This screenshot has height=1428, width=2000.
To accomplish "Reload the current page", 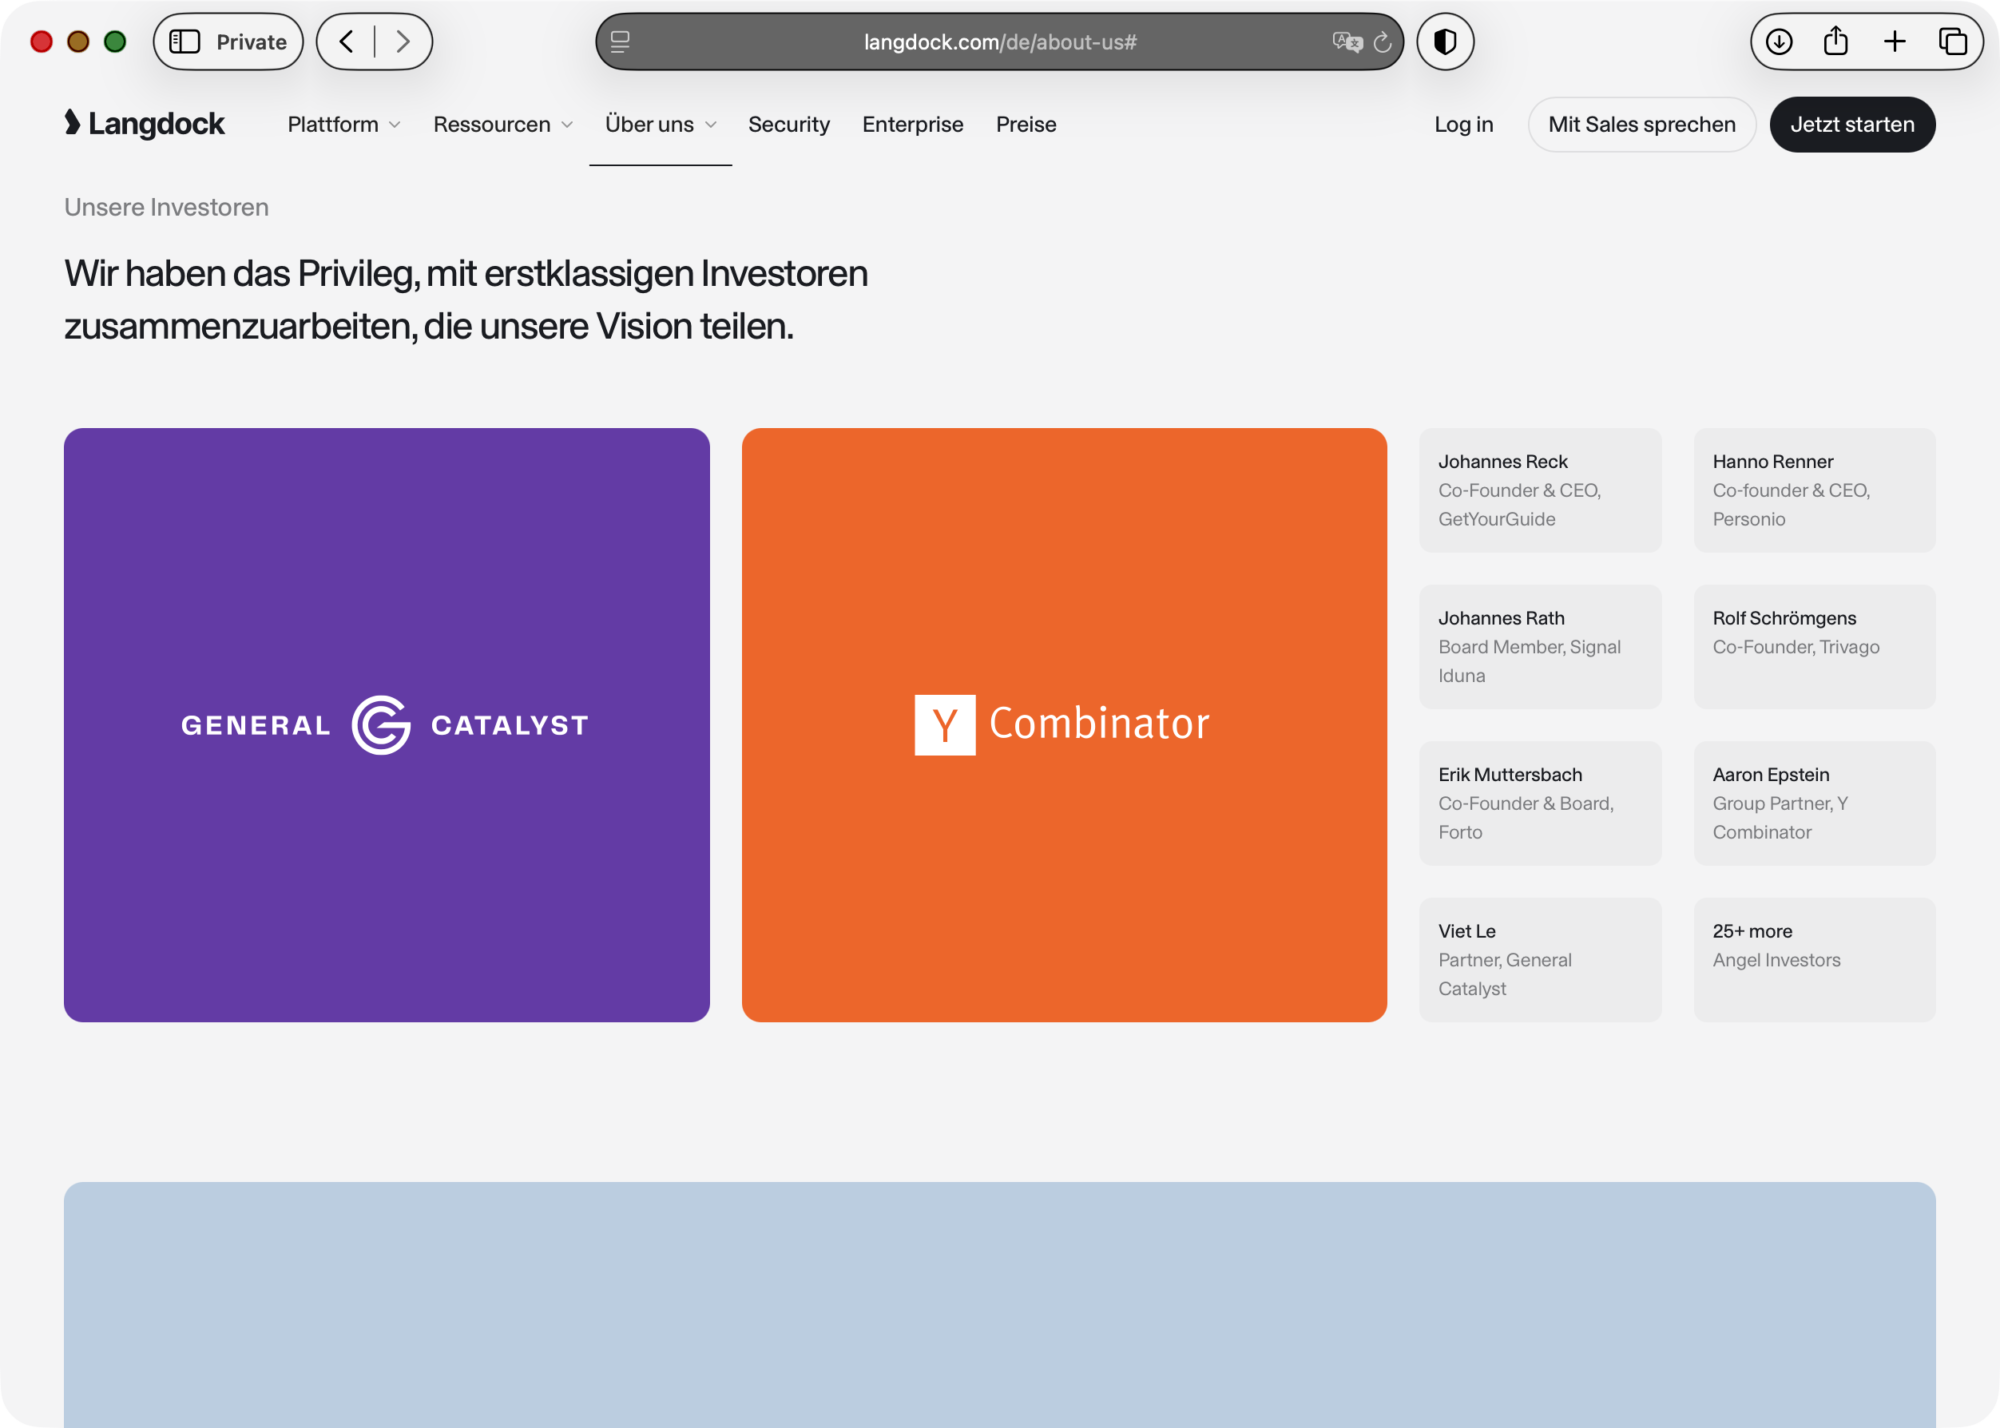I will pos(1383,42).
